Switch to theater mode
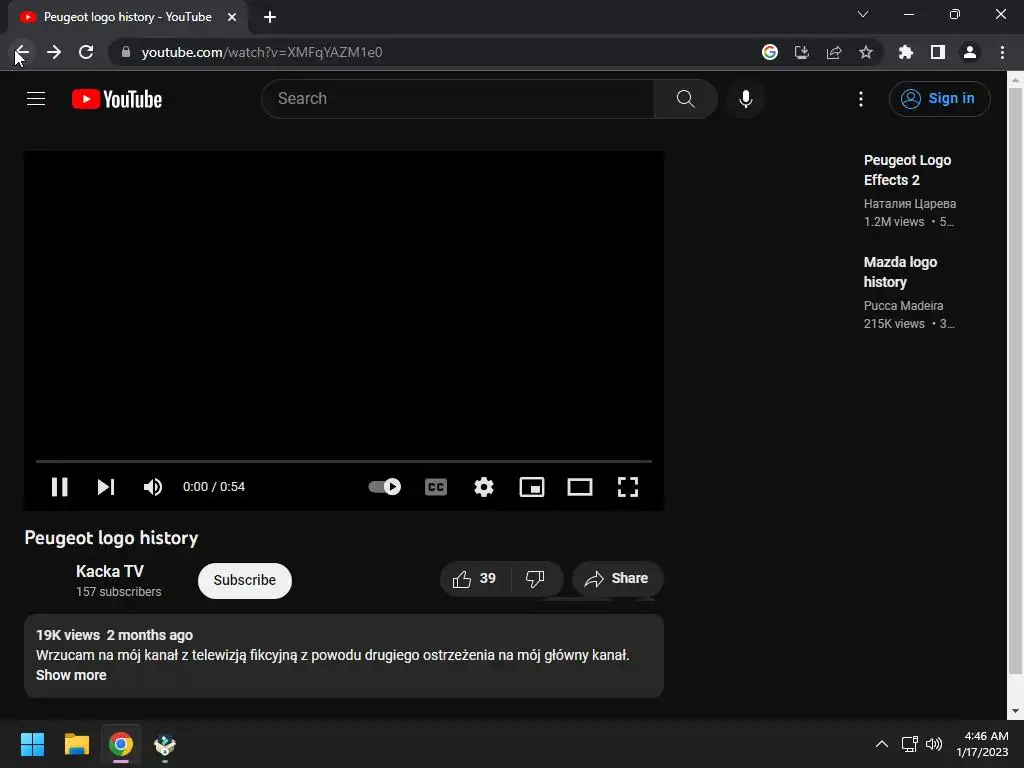Viewport: 1024px width, 768px height. 580,487
